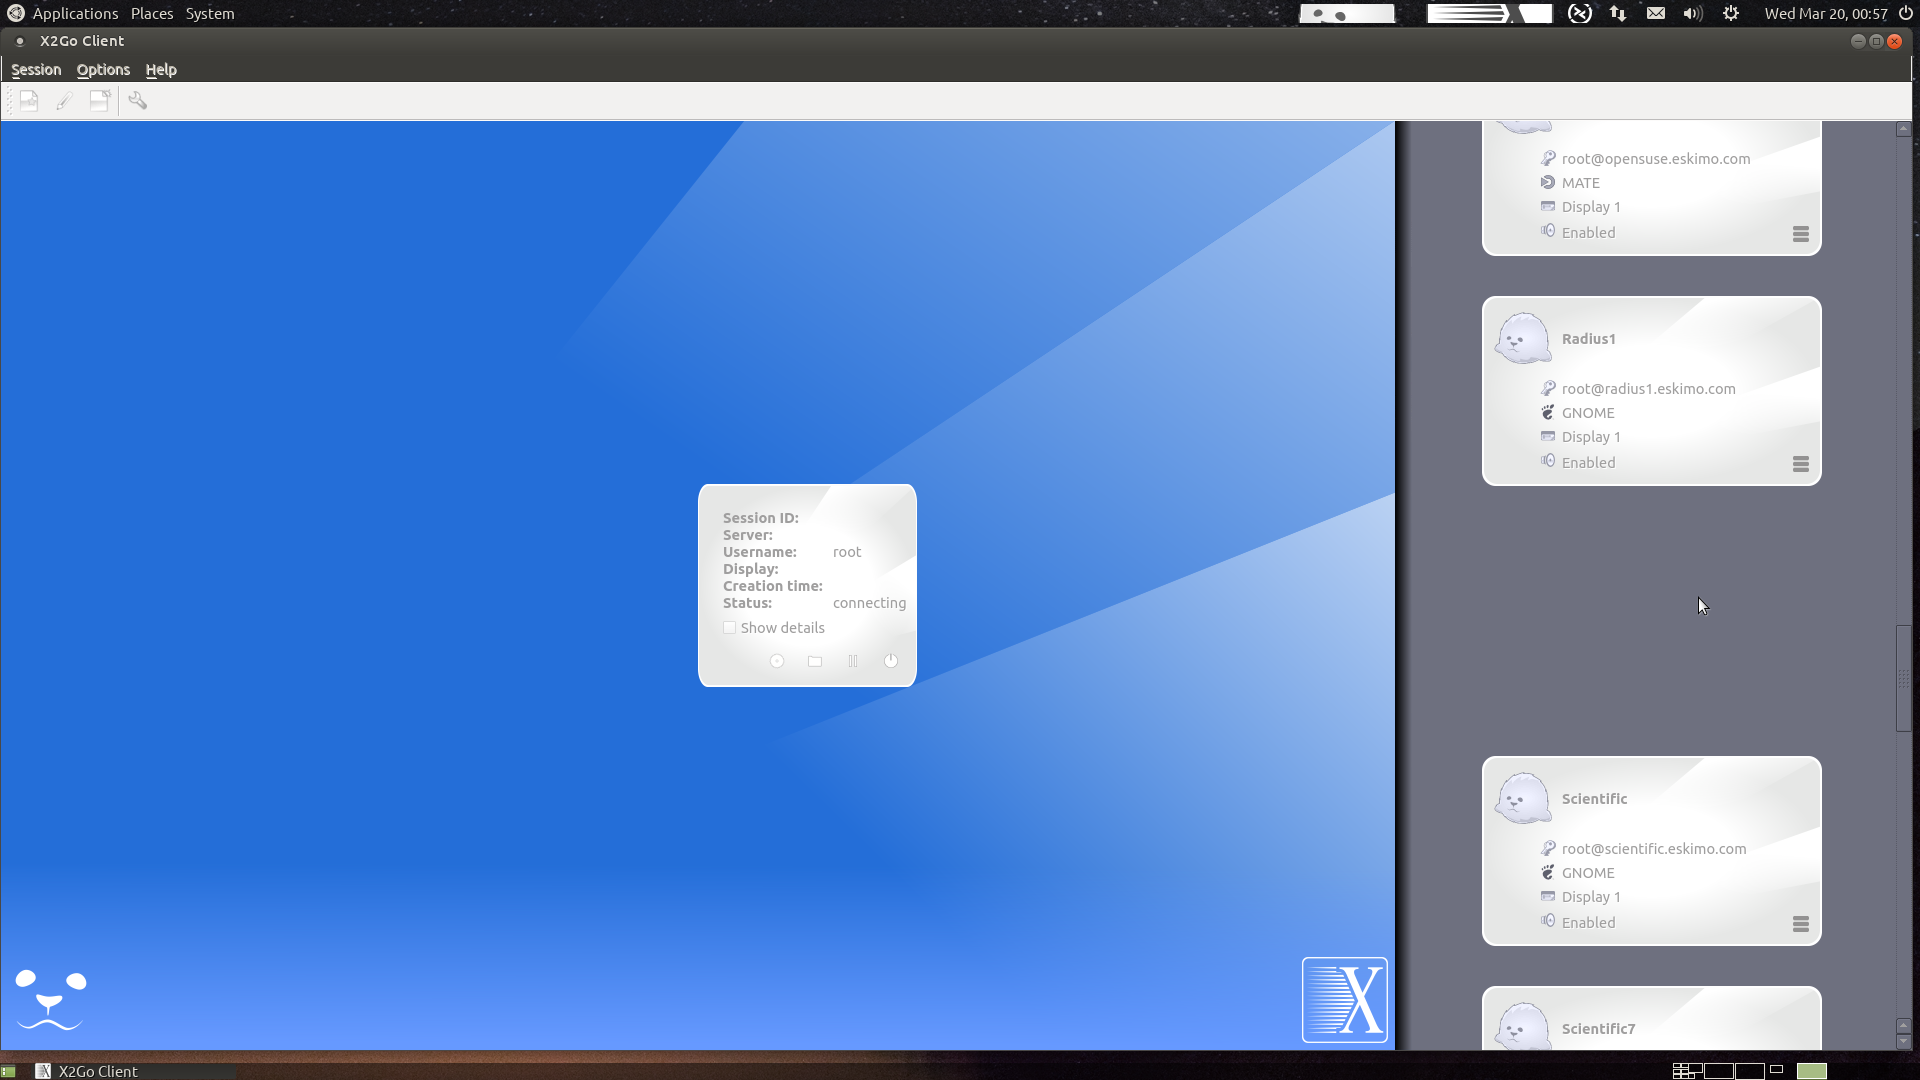Open the System menu in top panel
This screenshot has width=1920, height=1080.
point(210,14)
